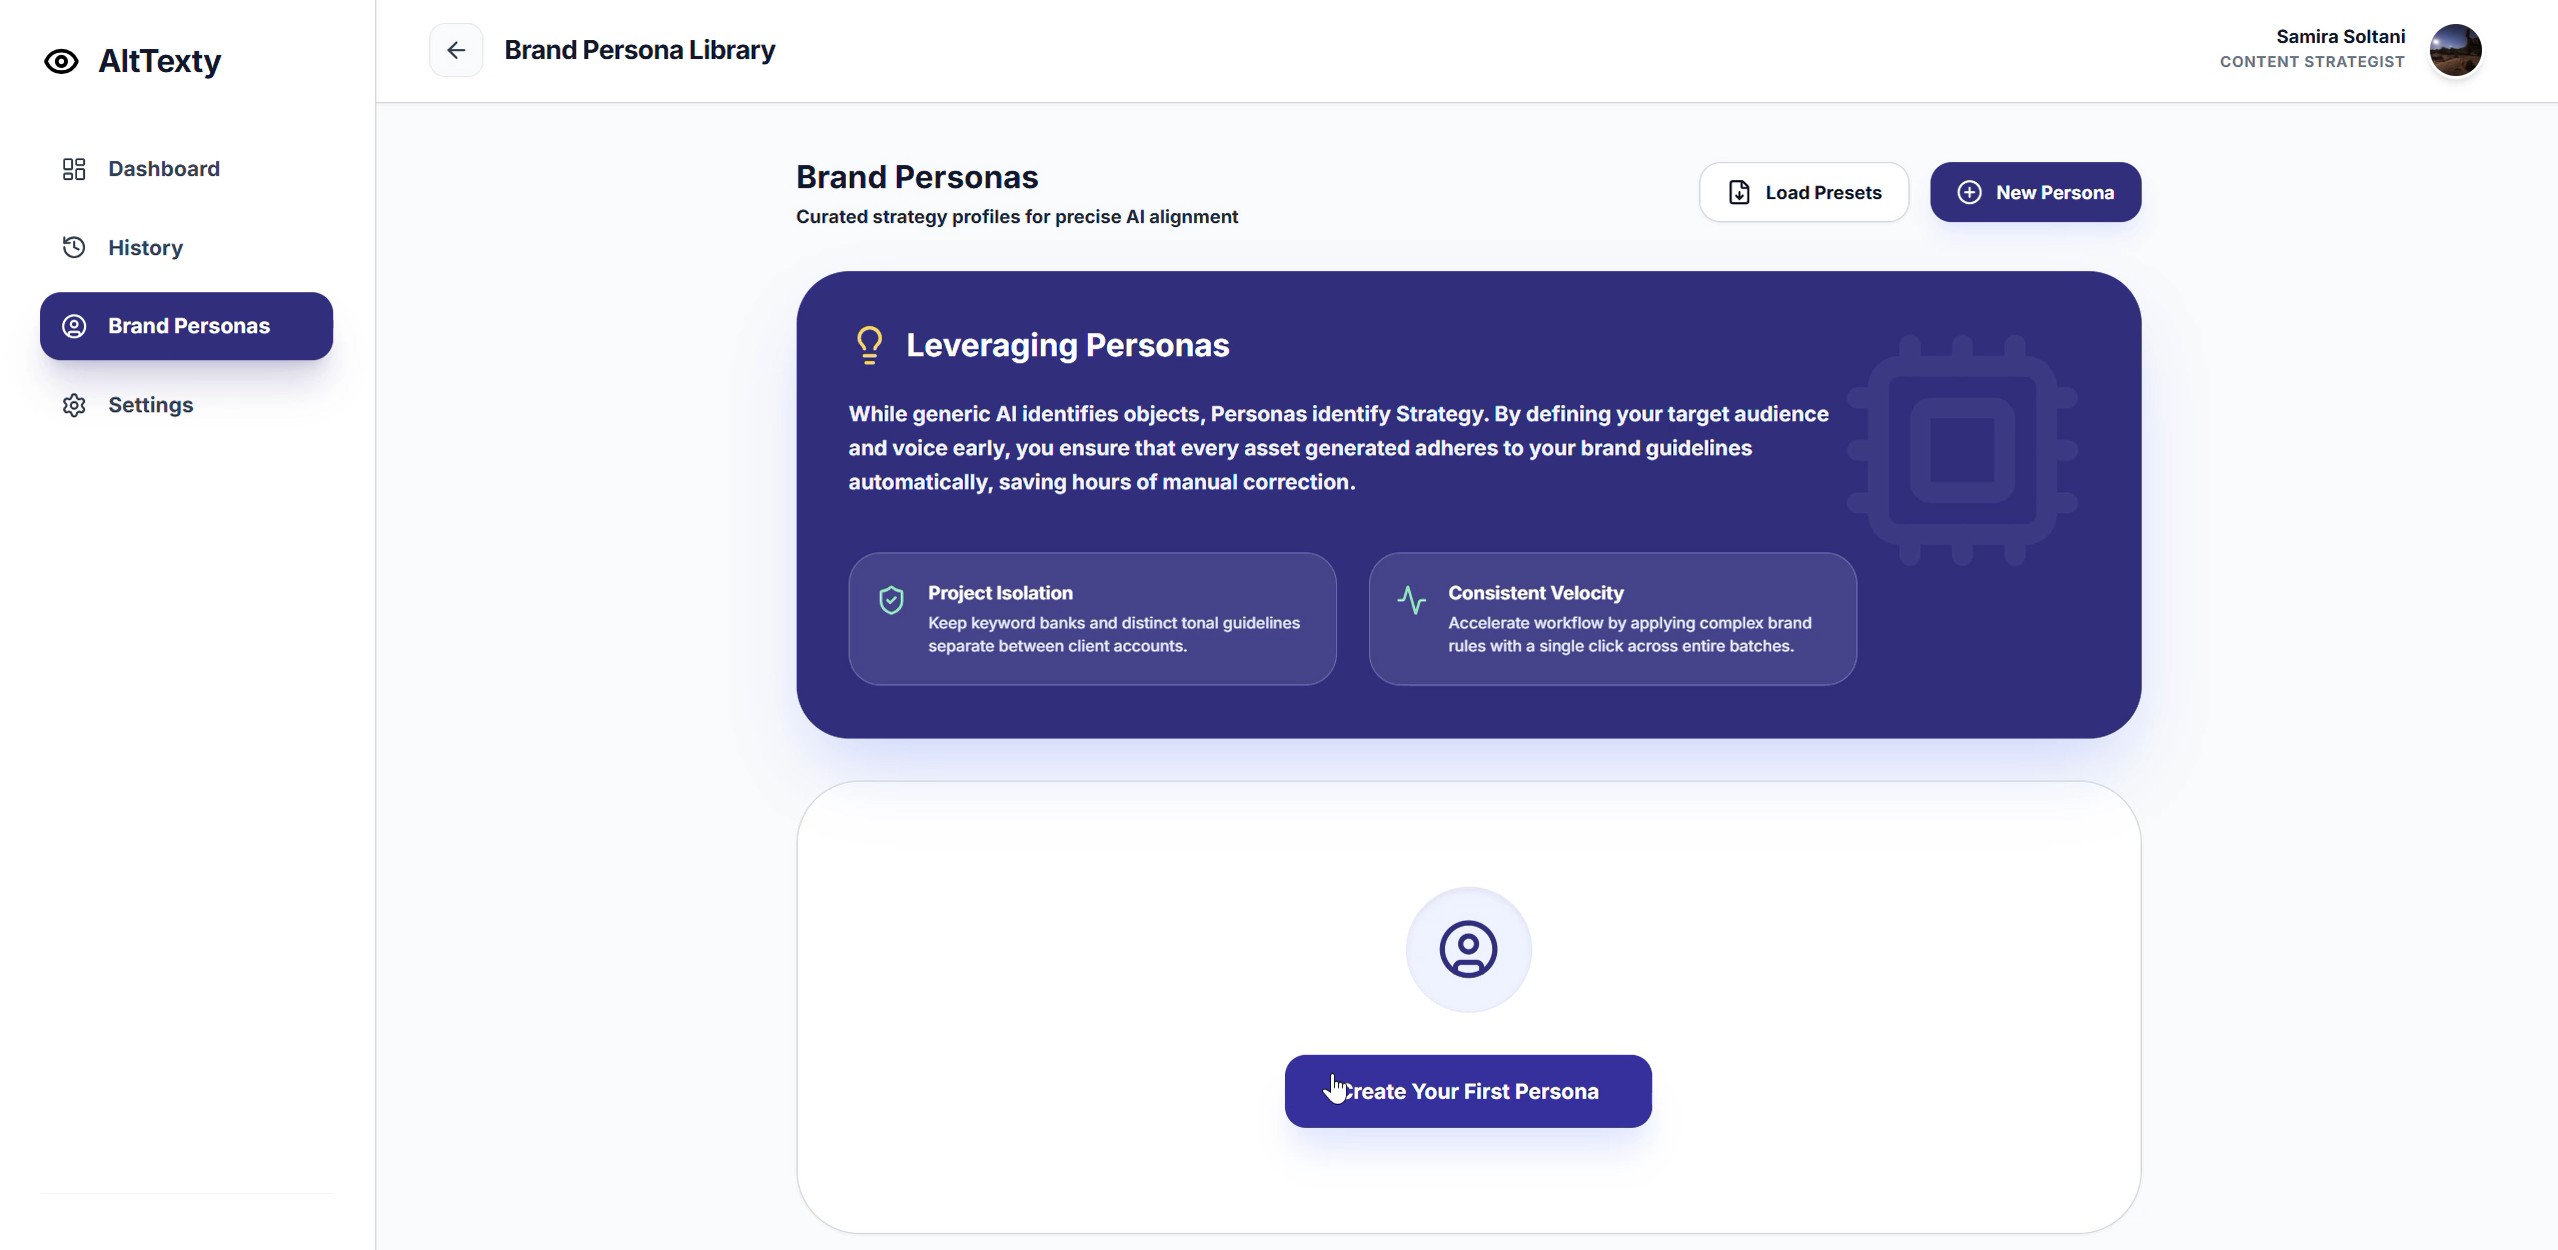Screen dimensions: 2558x1250
Task: Open Samira Soltani's profile avatar
Action: pyautogui.click(x=2455, y=50)
